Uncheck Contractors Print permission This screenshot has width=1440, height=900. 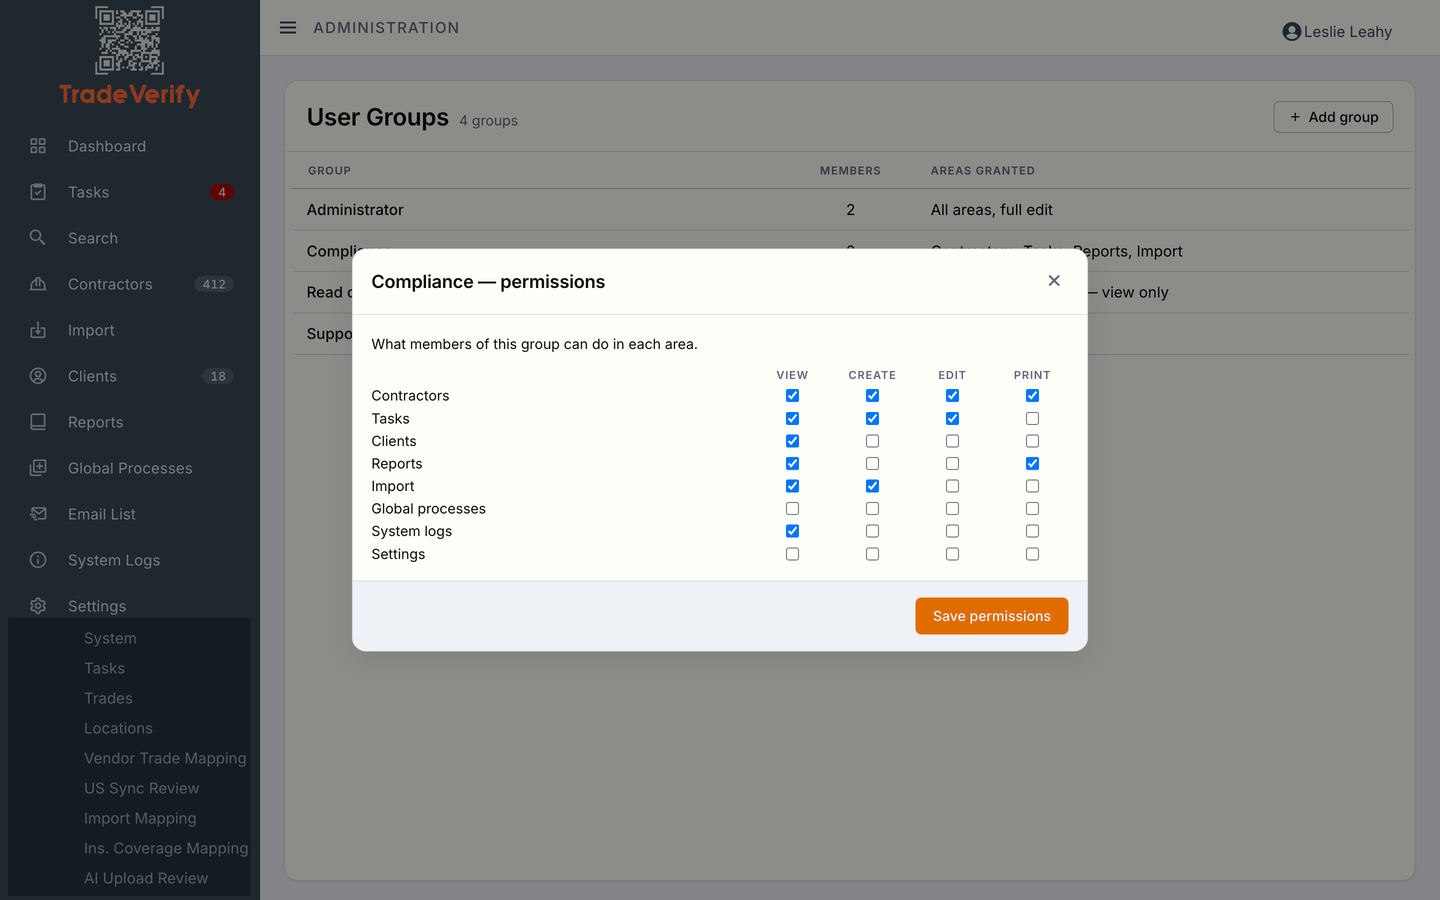[1032, 396]
